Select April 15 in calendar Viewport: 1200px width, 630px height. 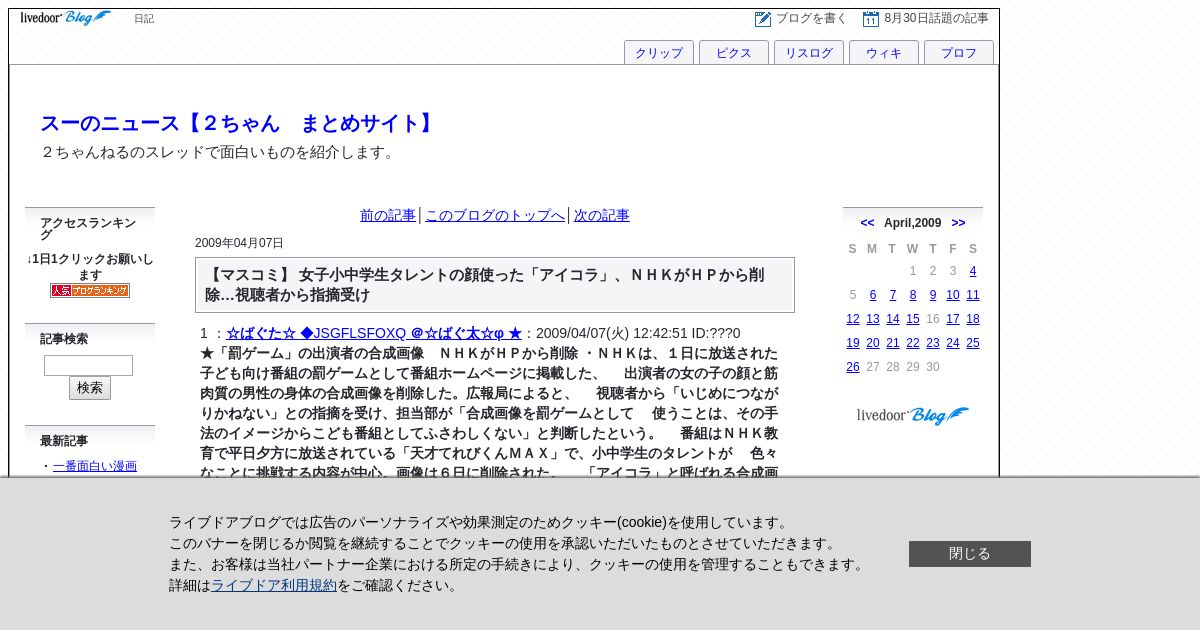click(x=913, y=319)
